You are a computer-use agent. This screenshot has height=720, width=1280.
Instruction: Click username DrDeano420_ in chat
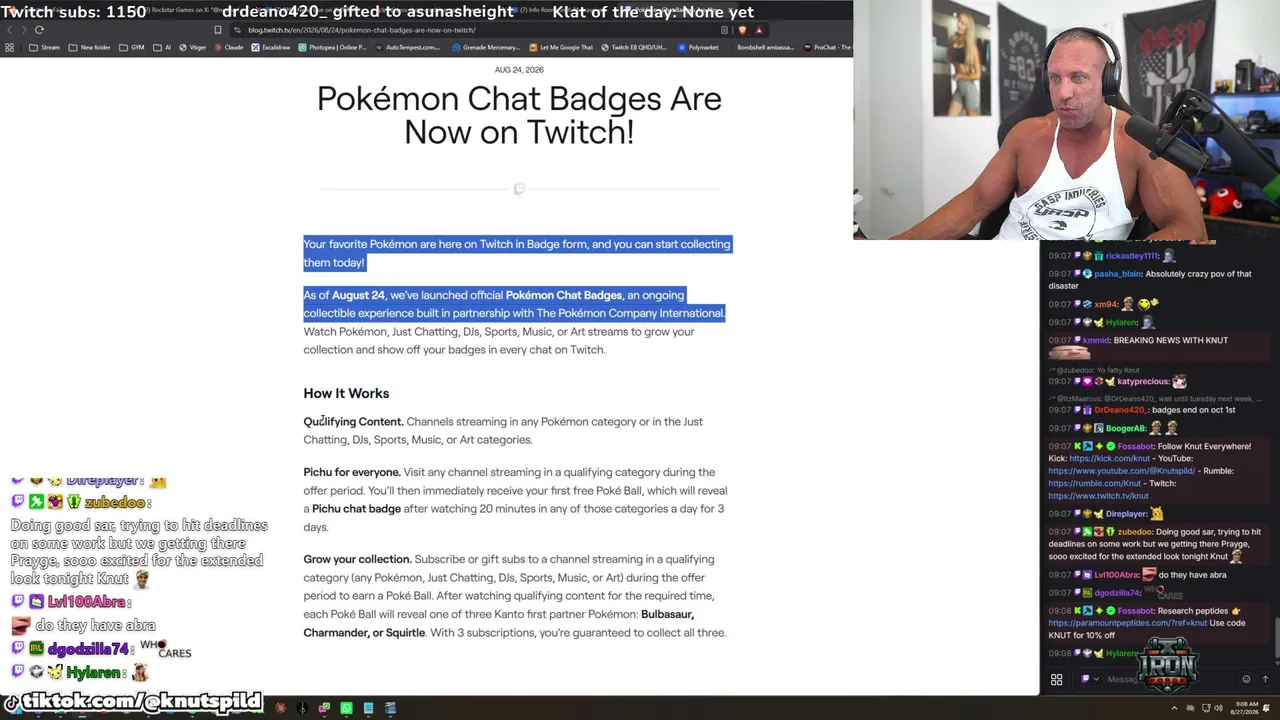tap(1120, 410)
